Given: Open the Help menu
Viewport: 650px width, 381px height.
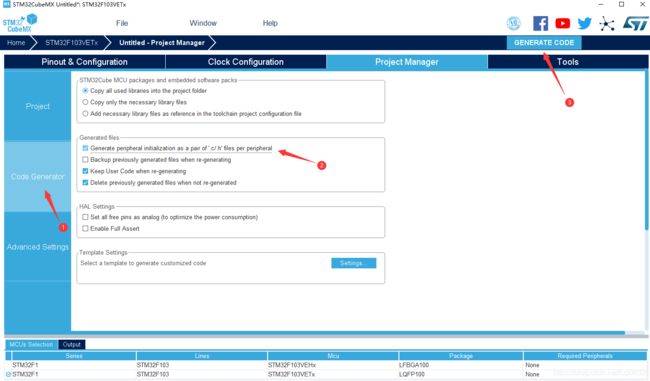Looking at the screenshot, I should coord(270,23).
